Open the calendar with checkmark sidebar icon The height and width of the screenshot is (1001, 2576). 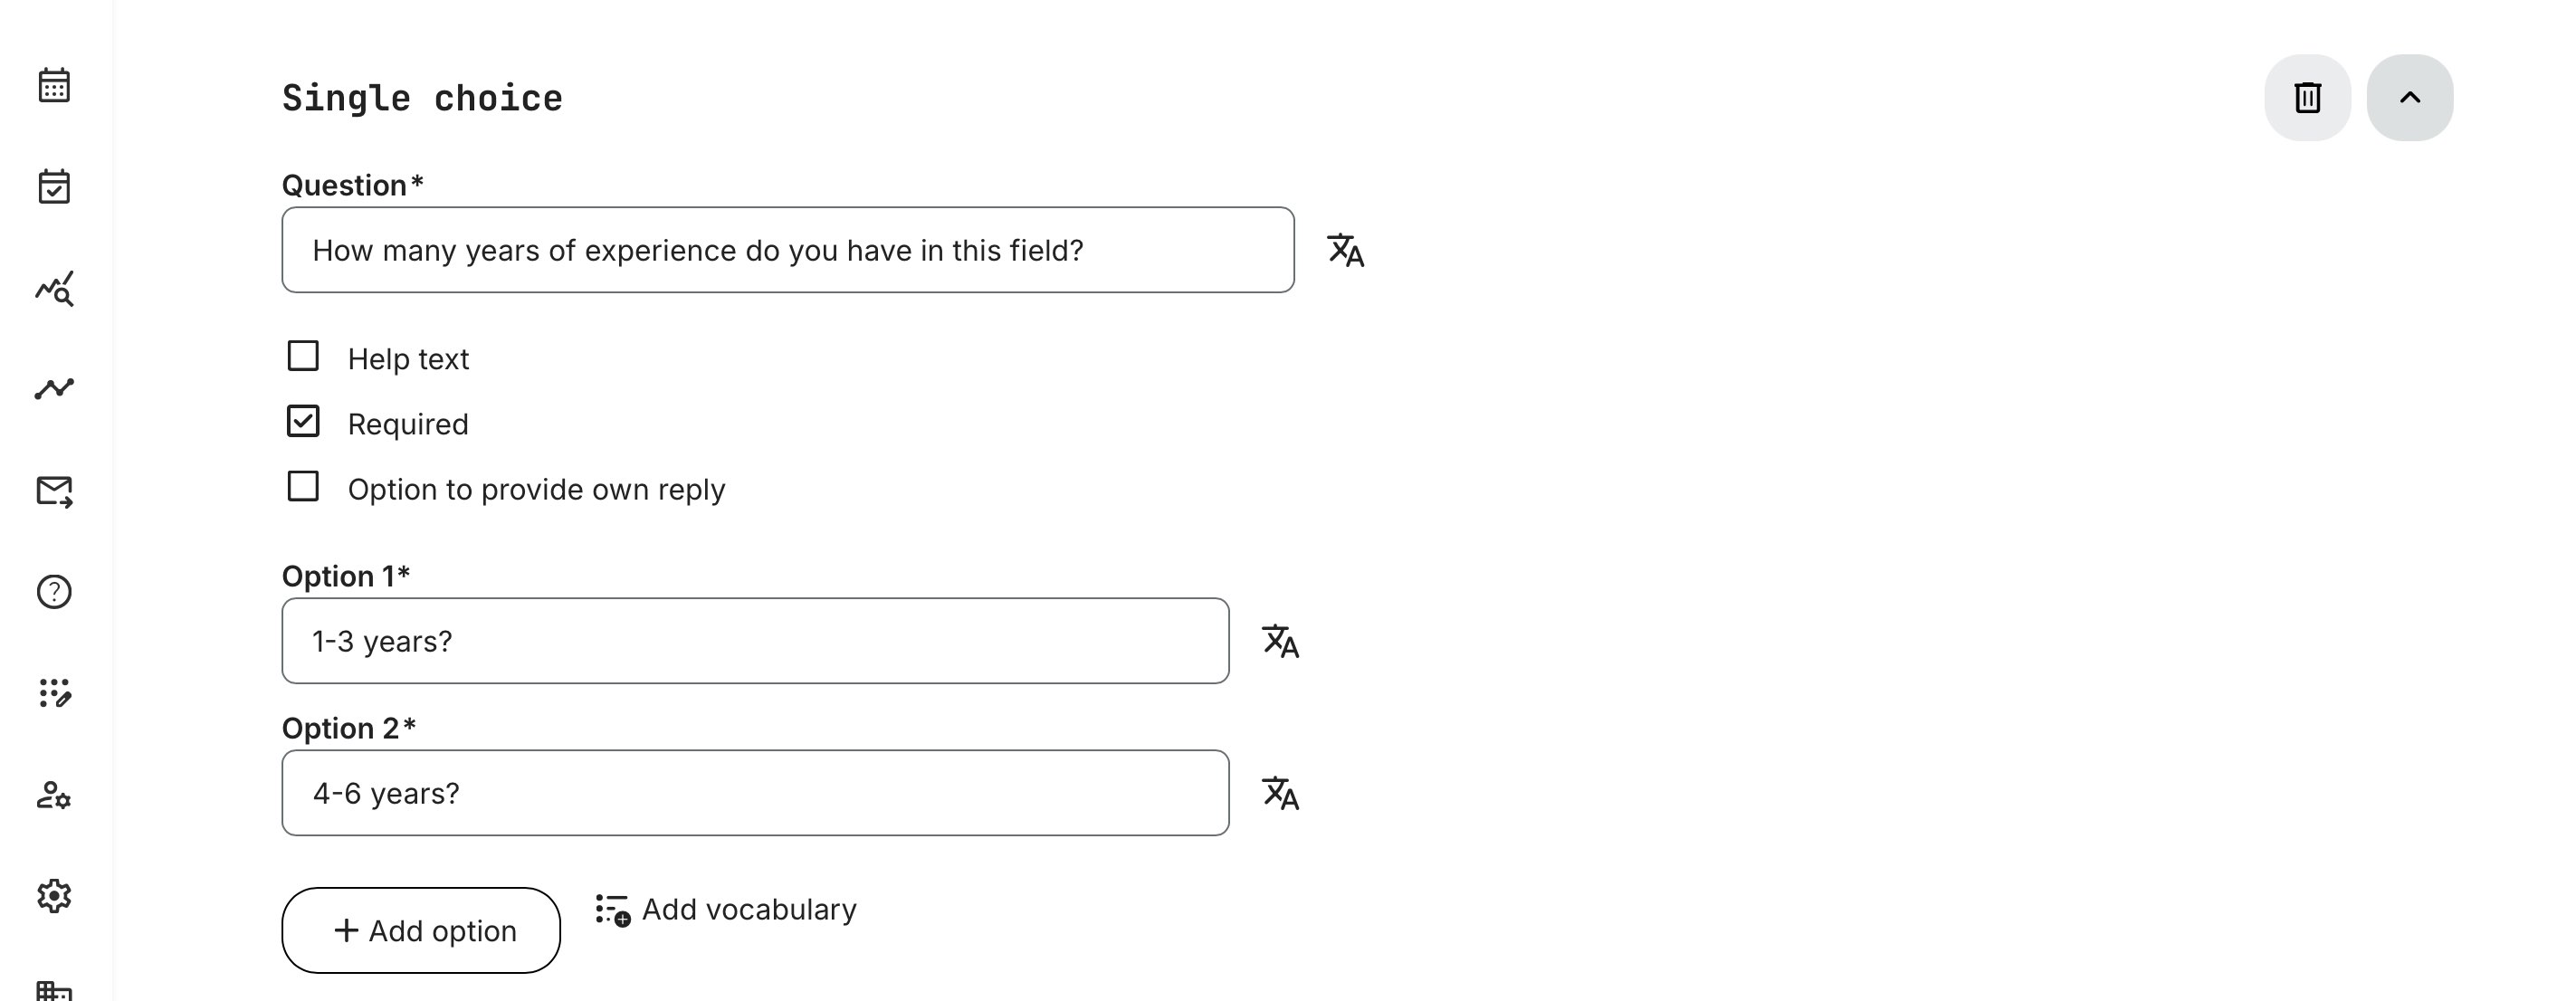(54, 187)
